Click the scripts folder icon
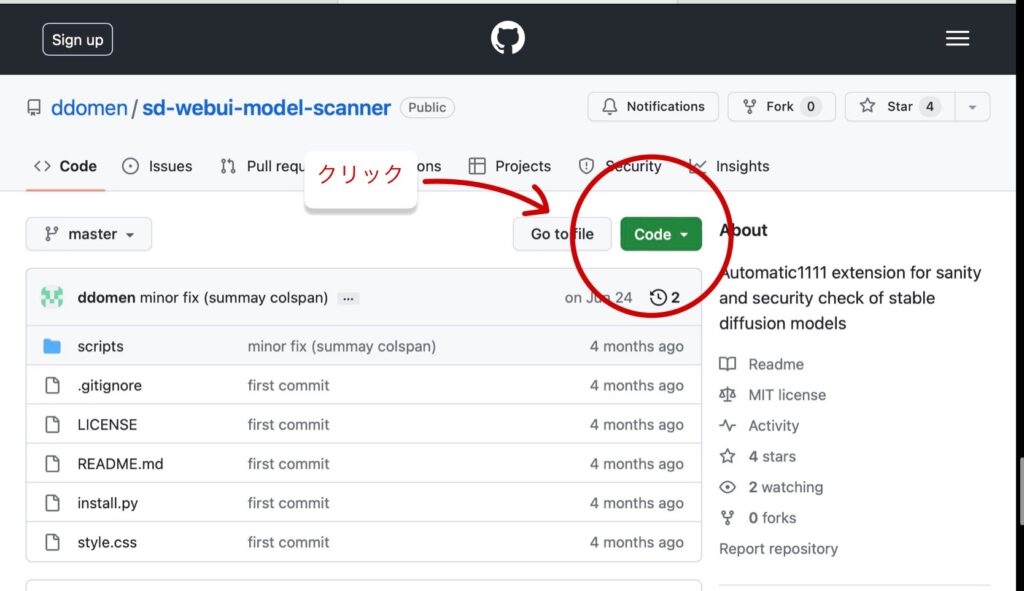1024x591 pixels. [x=52, y=346]
